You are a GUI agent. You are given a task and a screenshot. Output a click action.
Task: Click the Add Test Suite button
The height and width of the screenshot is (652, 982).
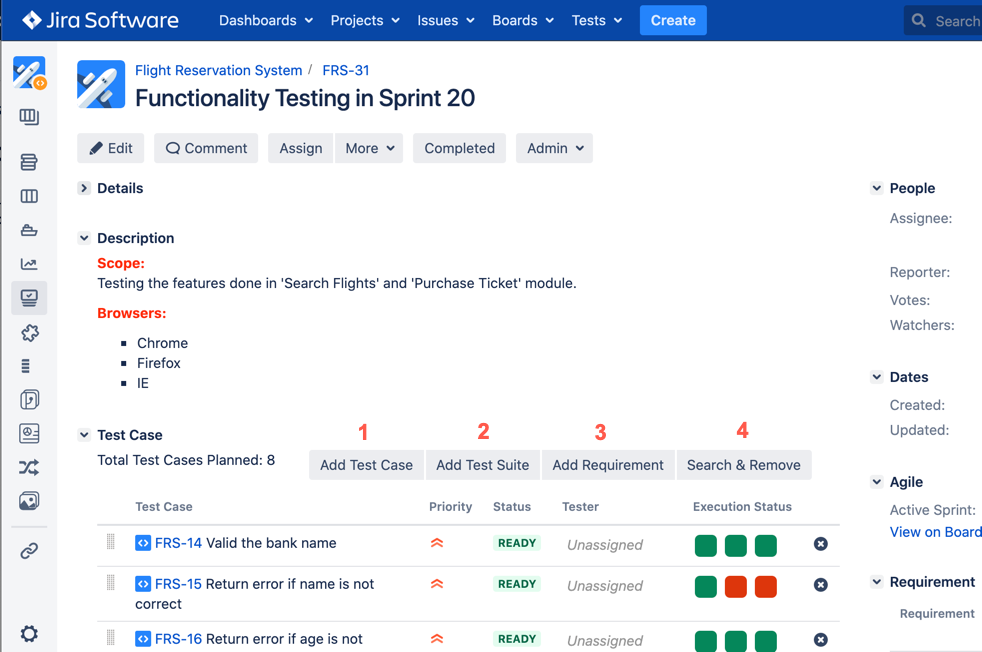pos(482,465)
